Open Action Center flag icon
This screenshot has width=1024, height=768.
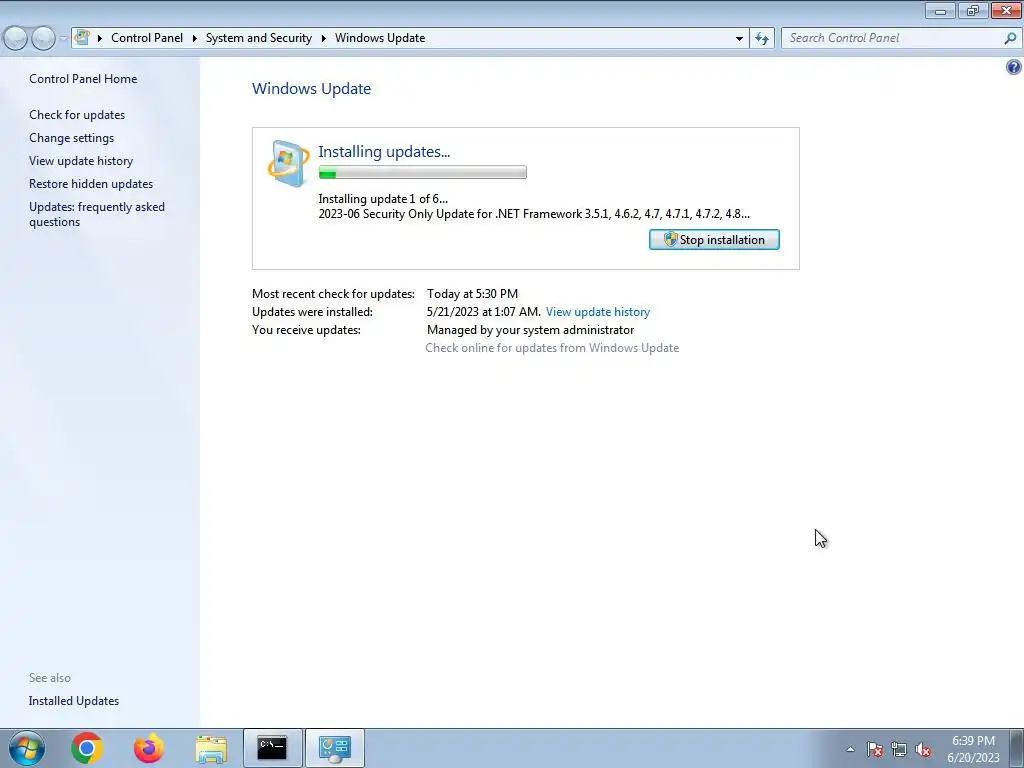pyautogui.click(x=874, y=749)
